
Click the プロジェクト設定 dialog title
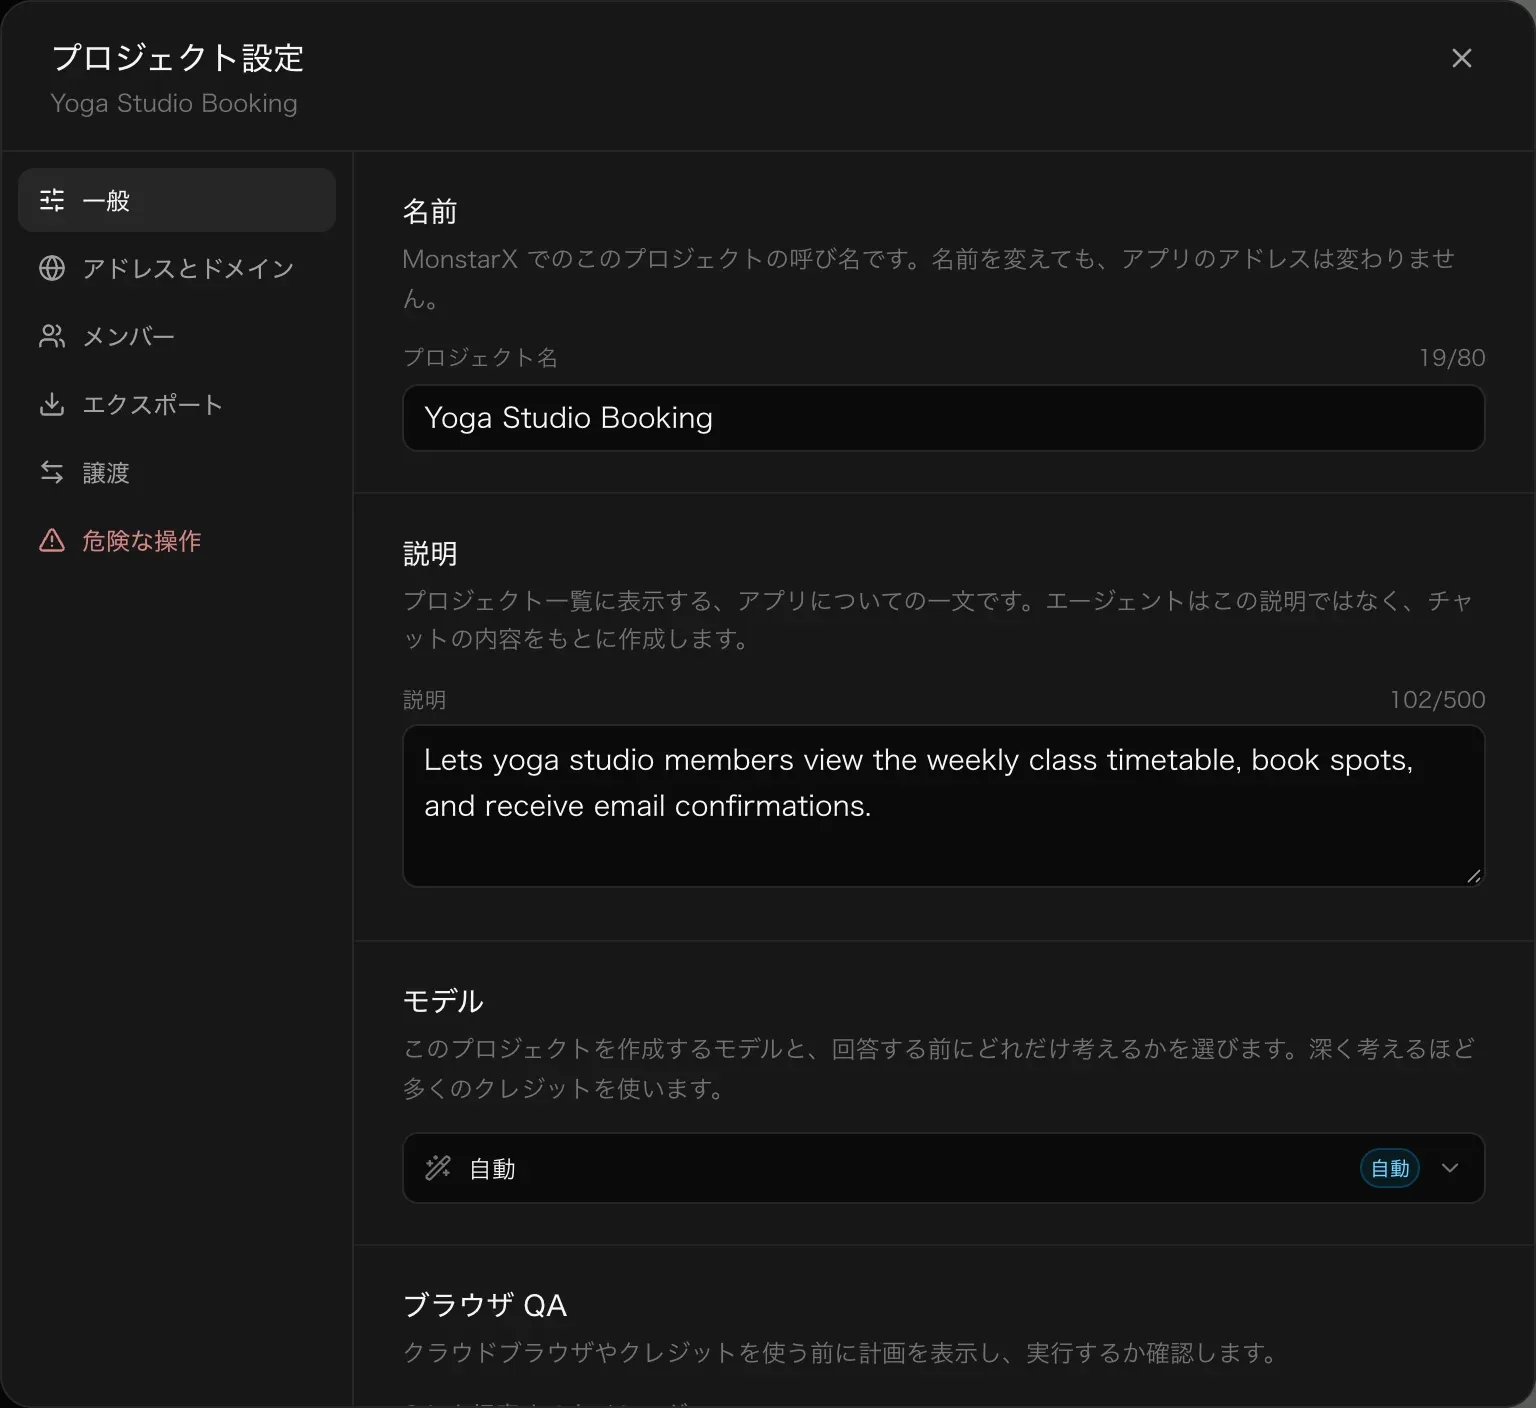(178, 58)
